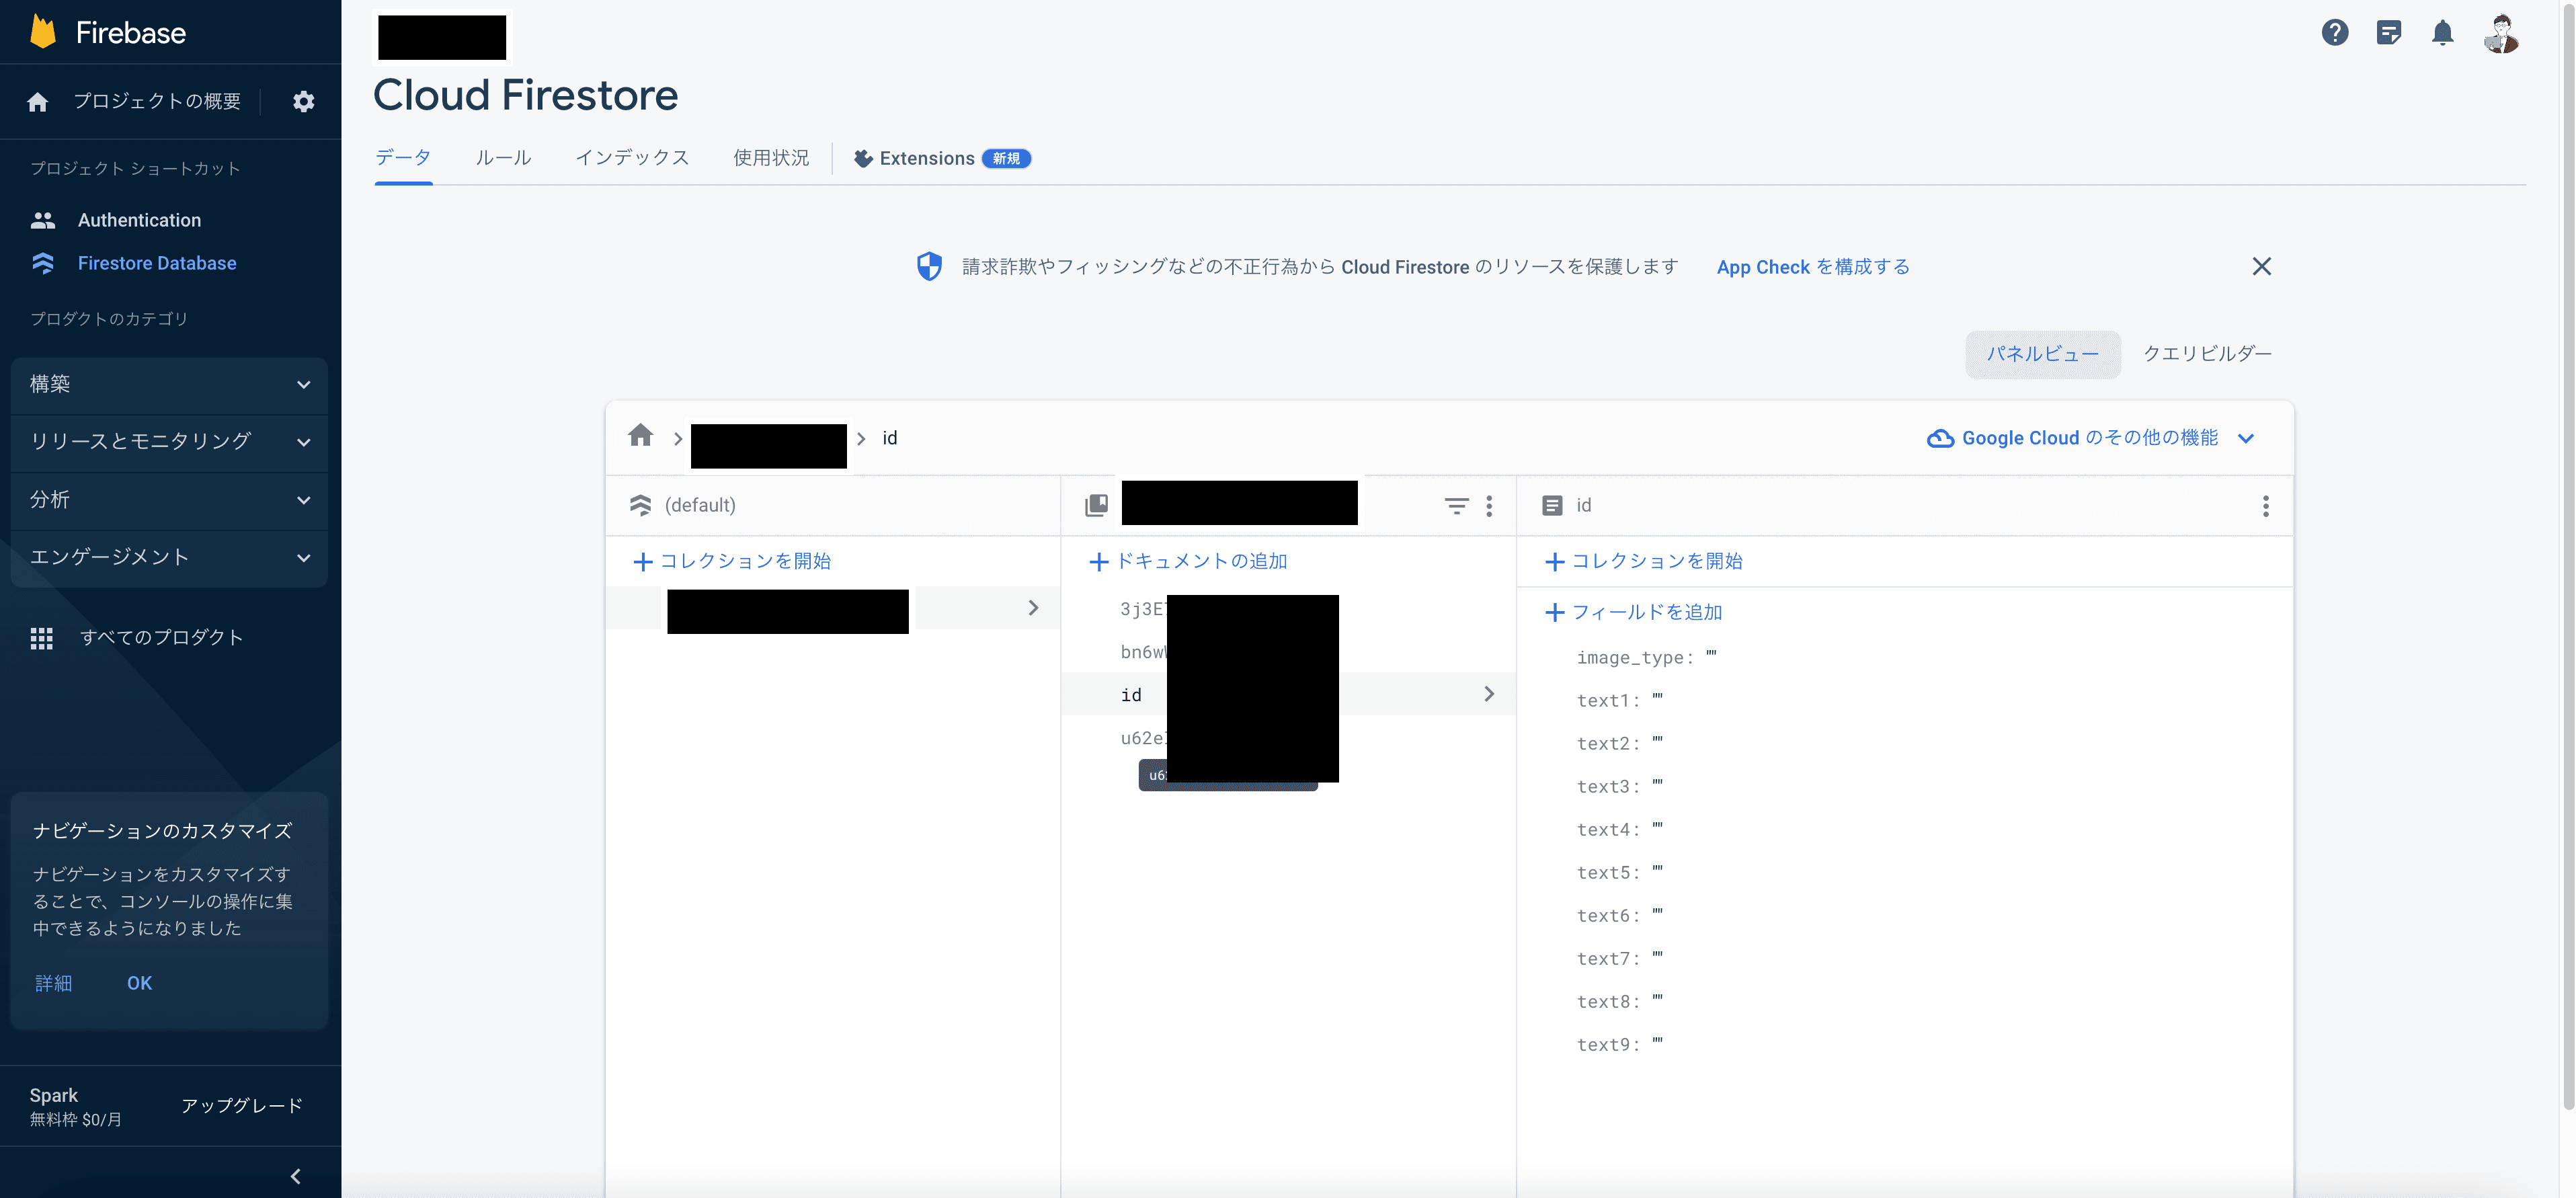Open Firestore Database from the sidebar
The height and width of the screenshot is (1198, 2576).
[x=157, y=263]
